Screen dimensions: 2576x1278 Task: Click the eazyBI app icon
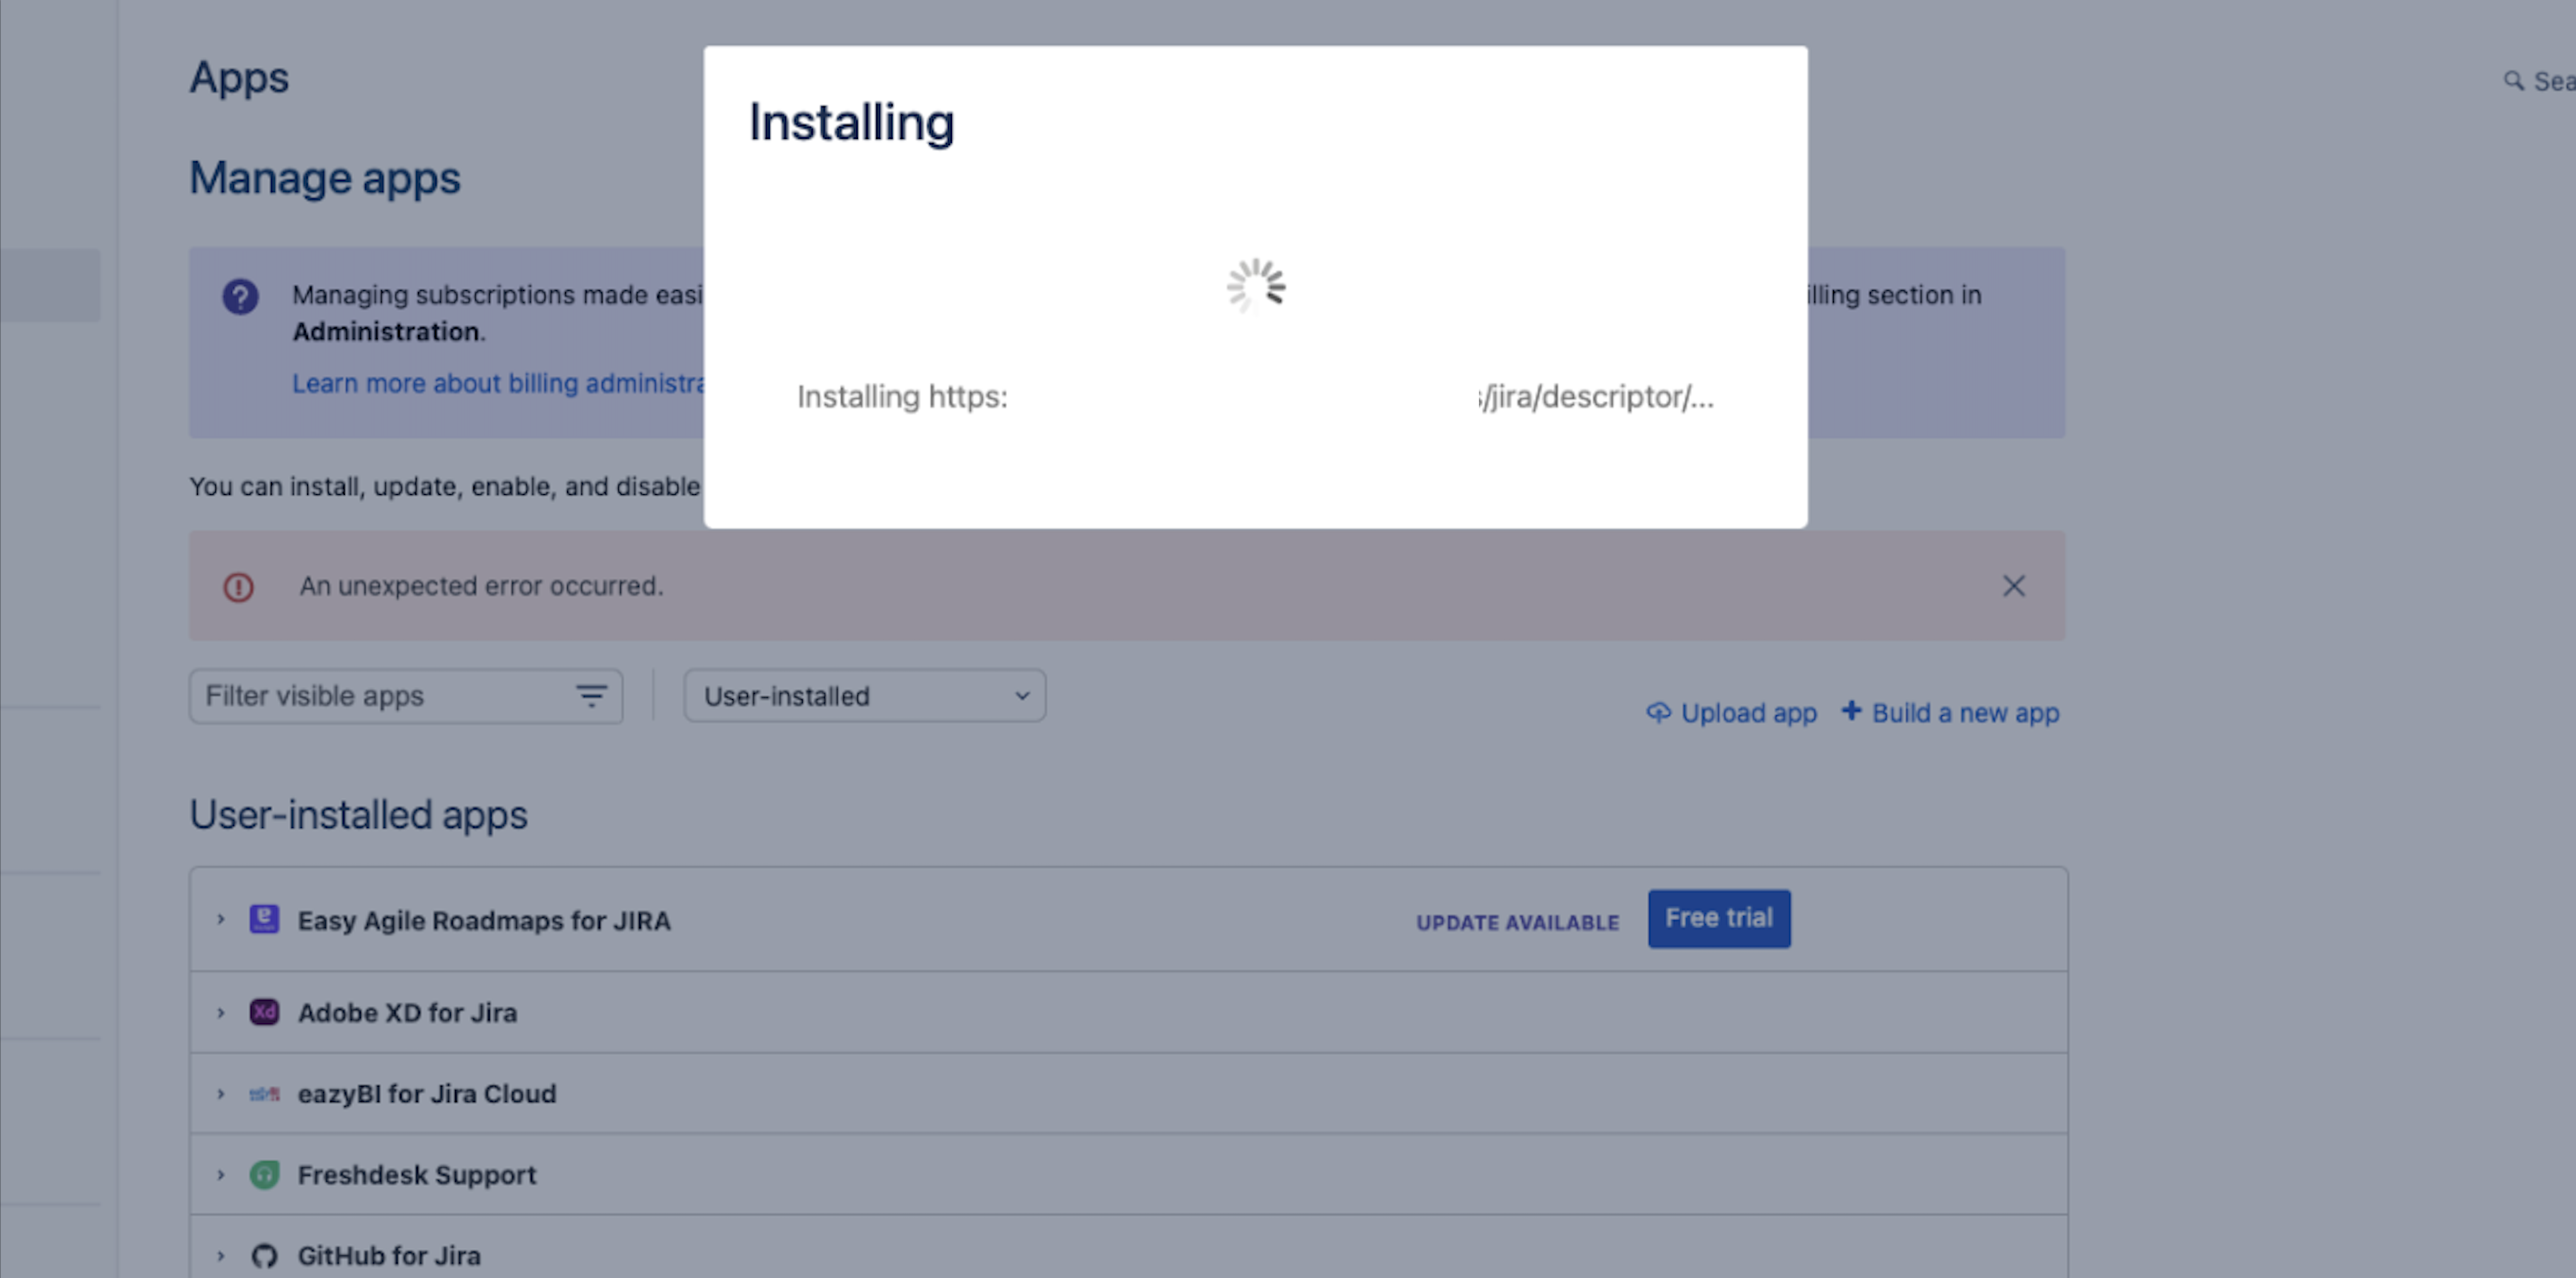click(264, 1093)
